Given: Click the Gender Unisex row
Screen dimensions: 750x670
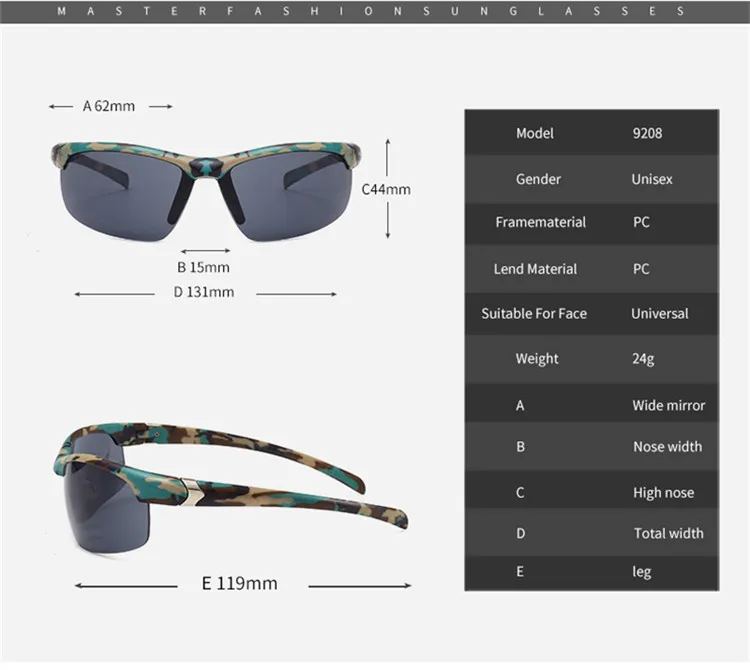Looking at the screenshot, I should coord(592,179).
